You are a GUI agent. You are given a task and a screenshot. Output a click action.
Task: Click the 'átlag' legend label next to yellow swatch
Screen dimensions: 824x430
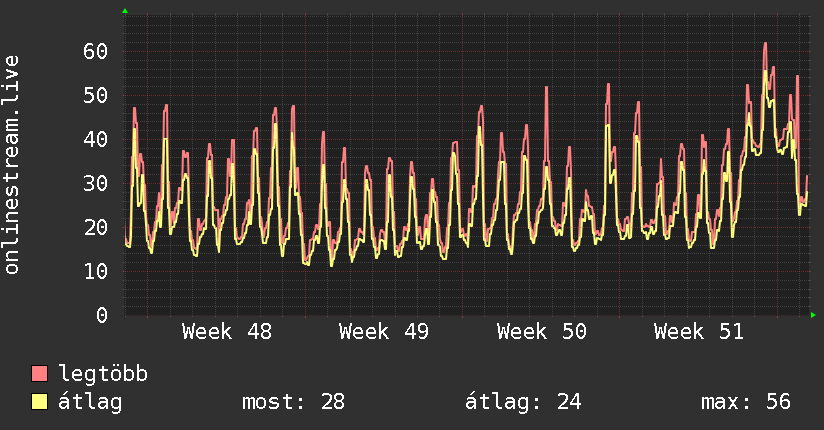pos(90,402)
